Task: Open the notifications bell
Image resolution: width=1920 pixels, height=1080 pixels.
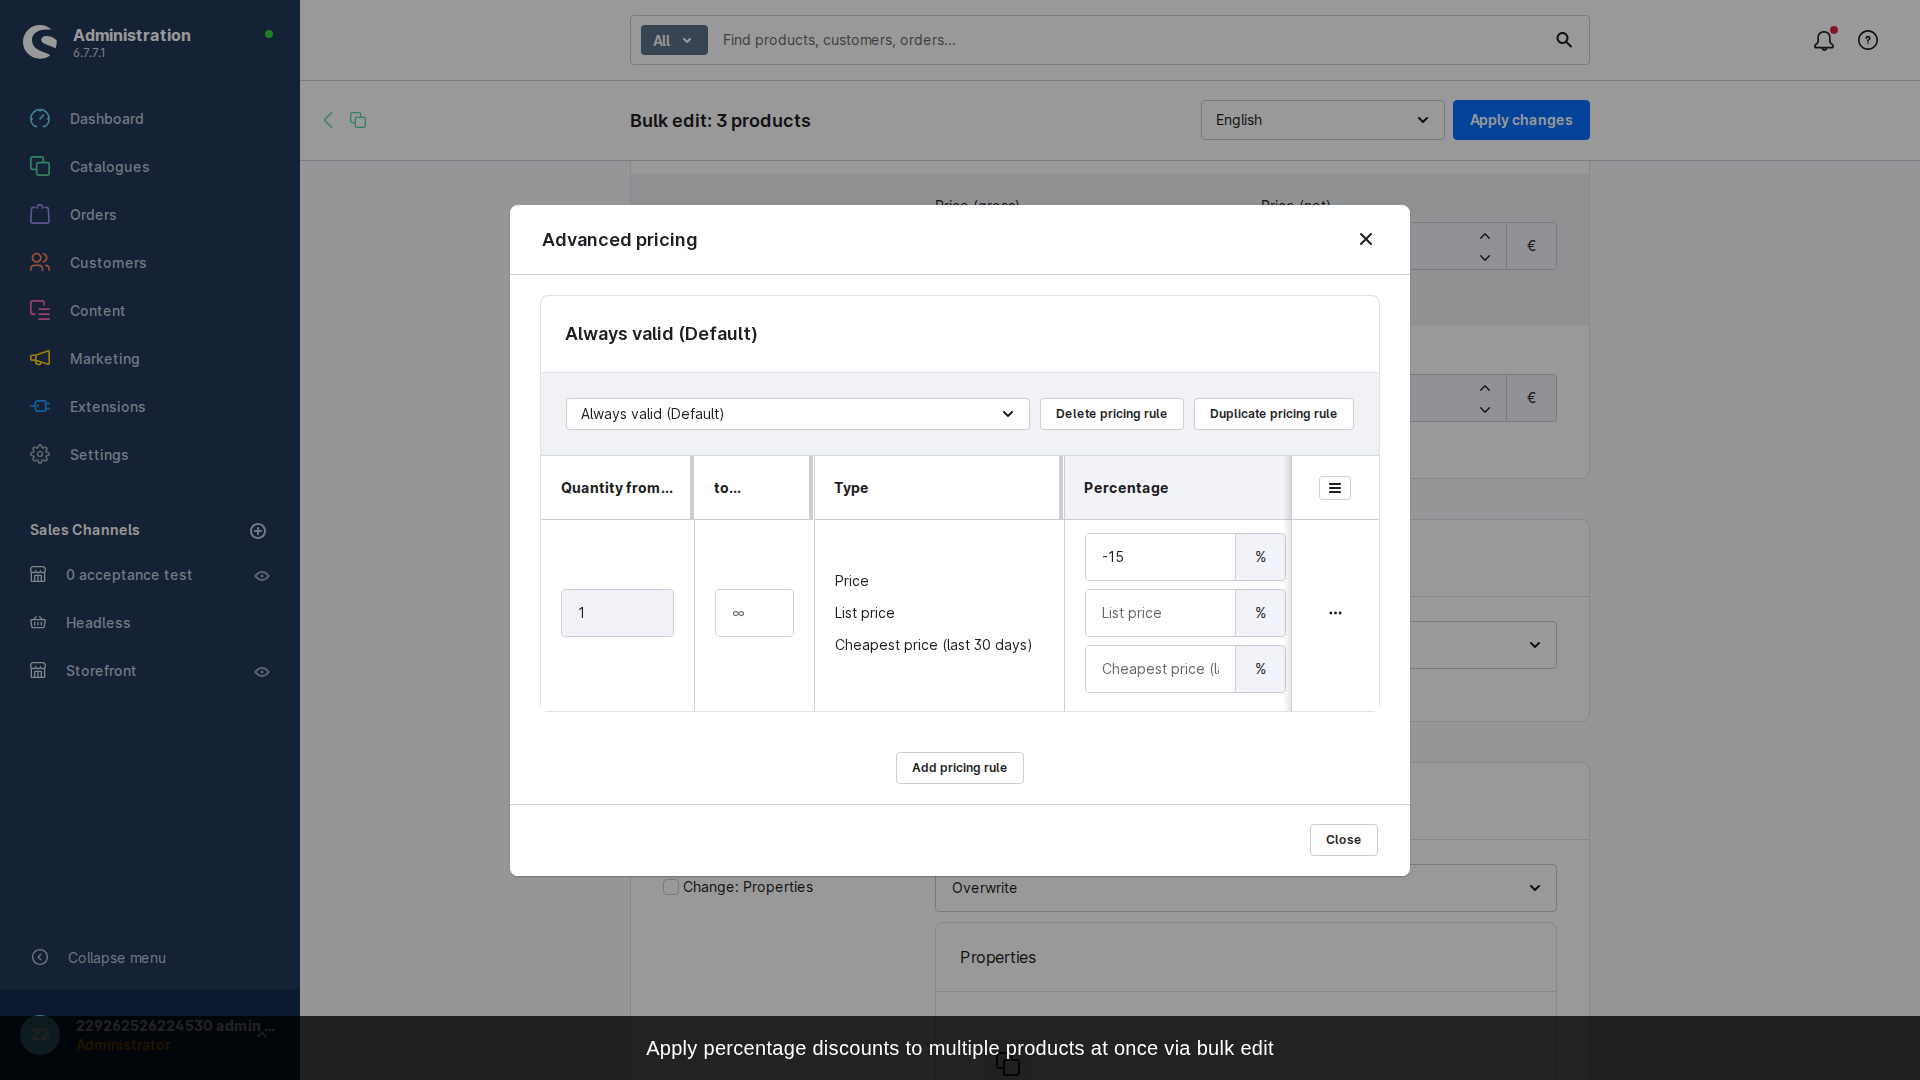Action: click(x=1823, y=41)
